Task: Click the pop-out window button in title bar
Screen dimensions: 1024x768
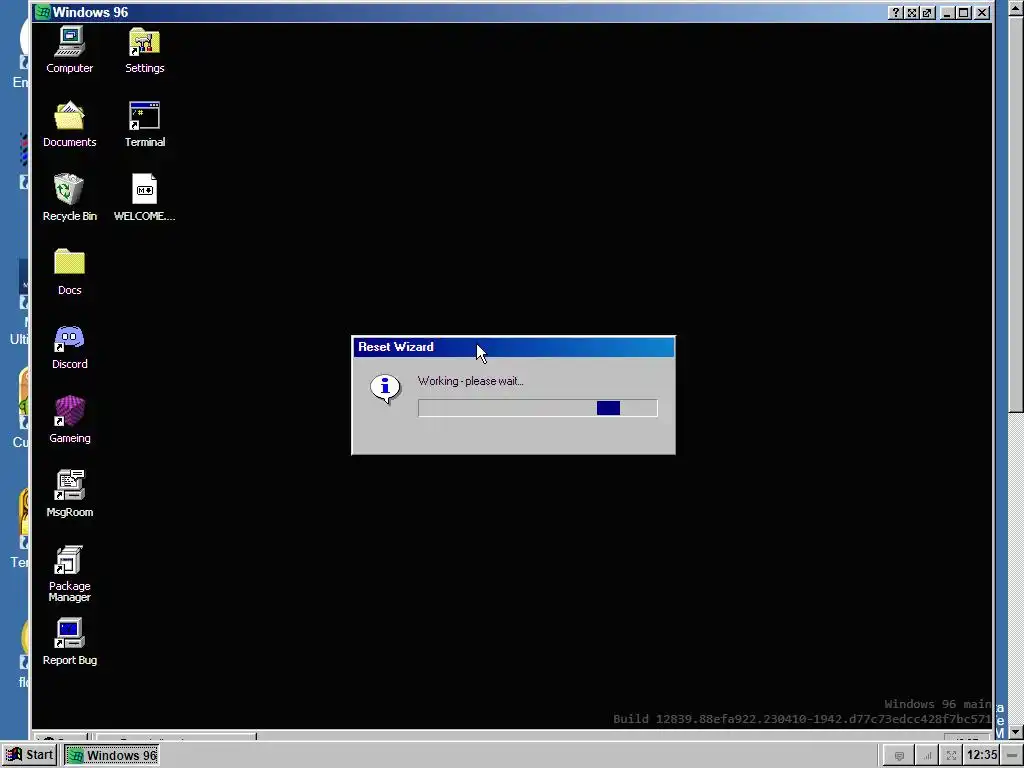Action: point(927,12)
